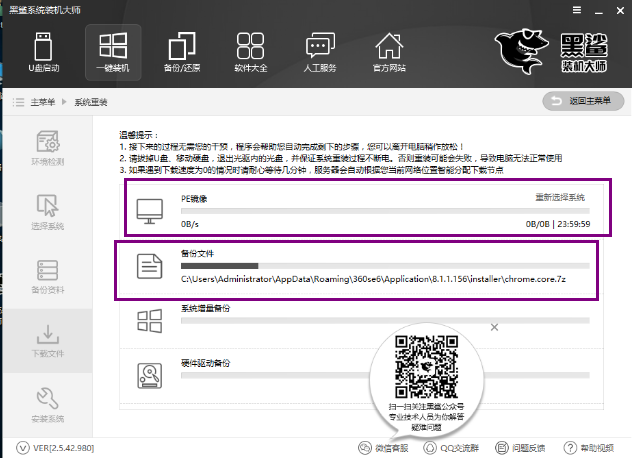Viewport: 644px width, 461px height.
Task: Select the 下载文件 sidebar step
Action: 47,341
